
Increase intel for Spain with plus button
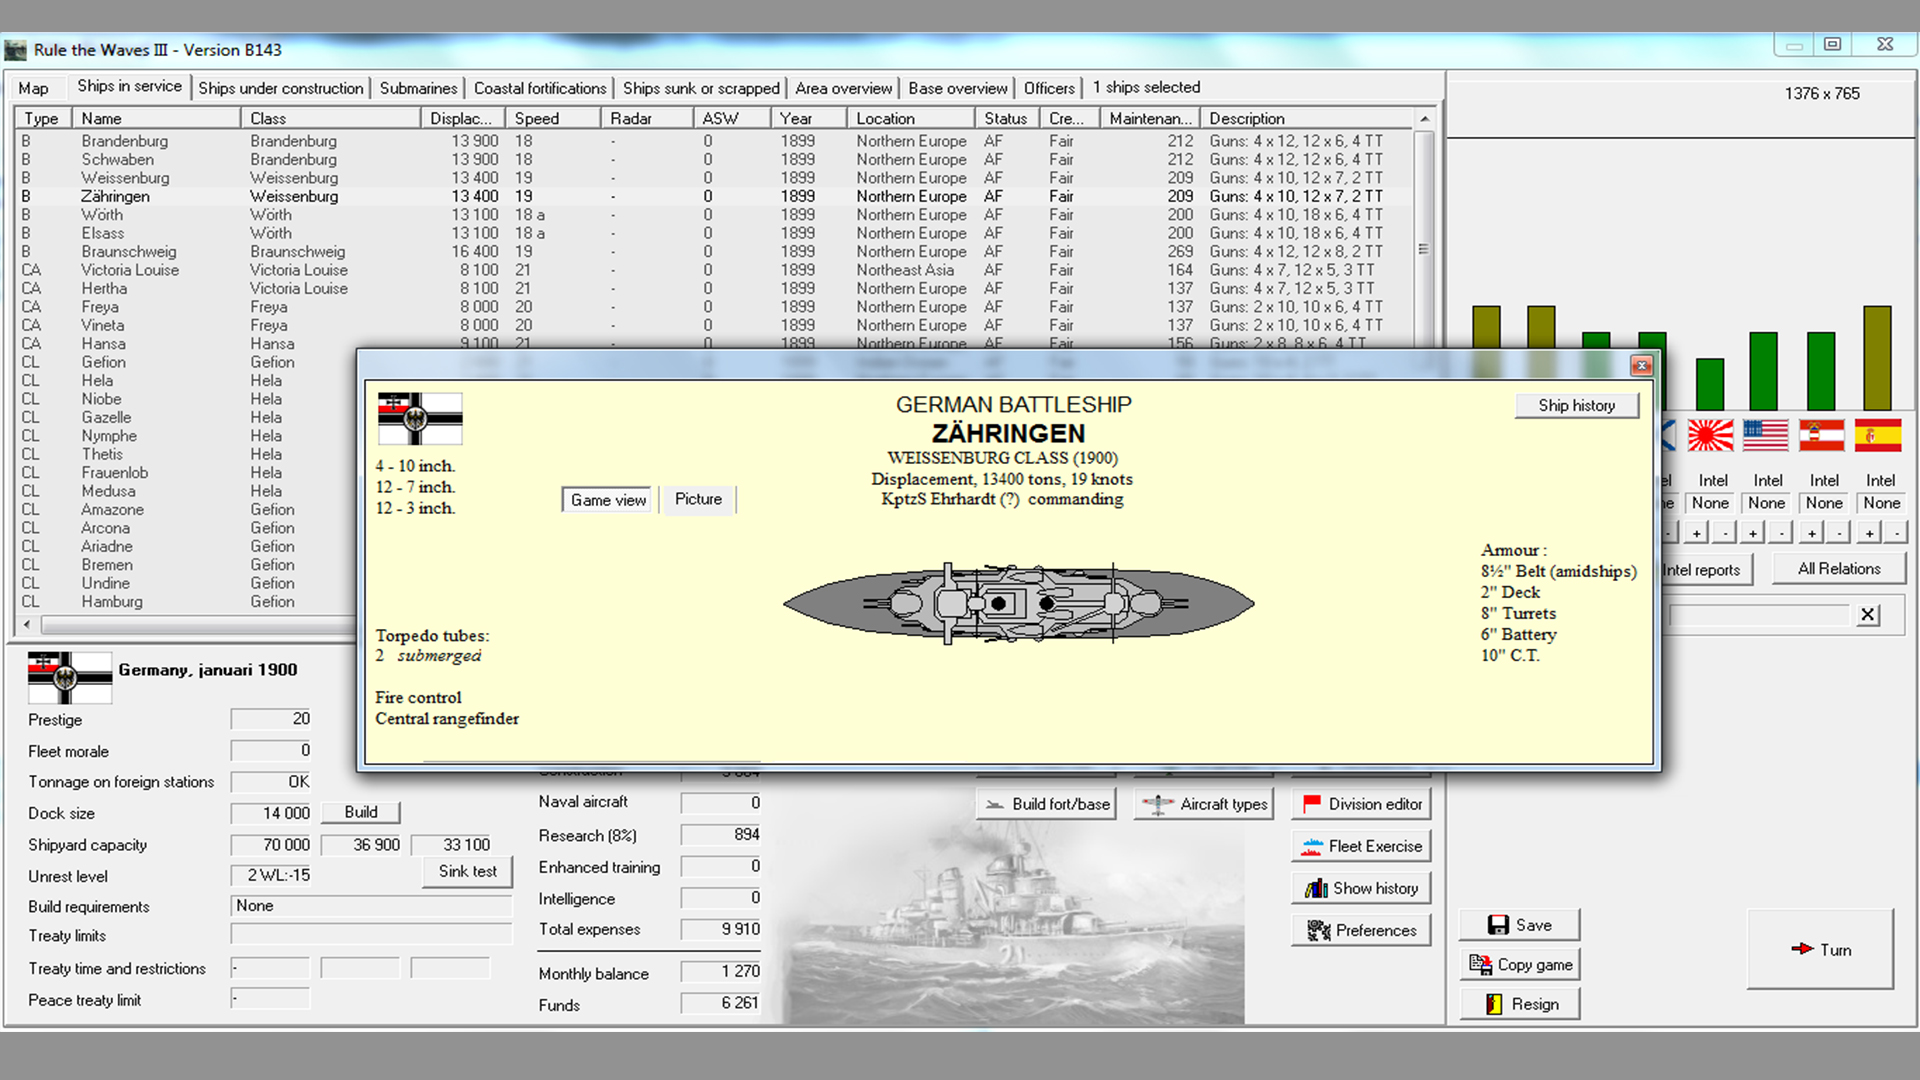pos(1869,533)
